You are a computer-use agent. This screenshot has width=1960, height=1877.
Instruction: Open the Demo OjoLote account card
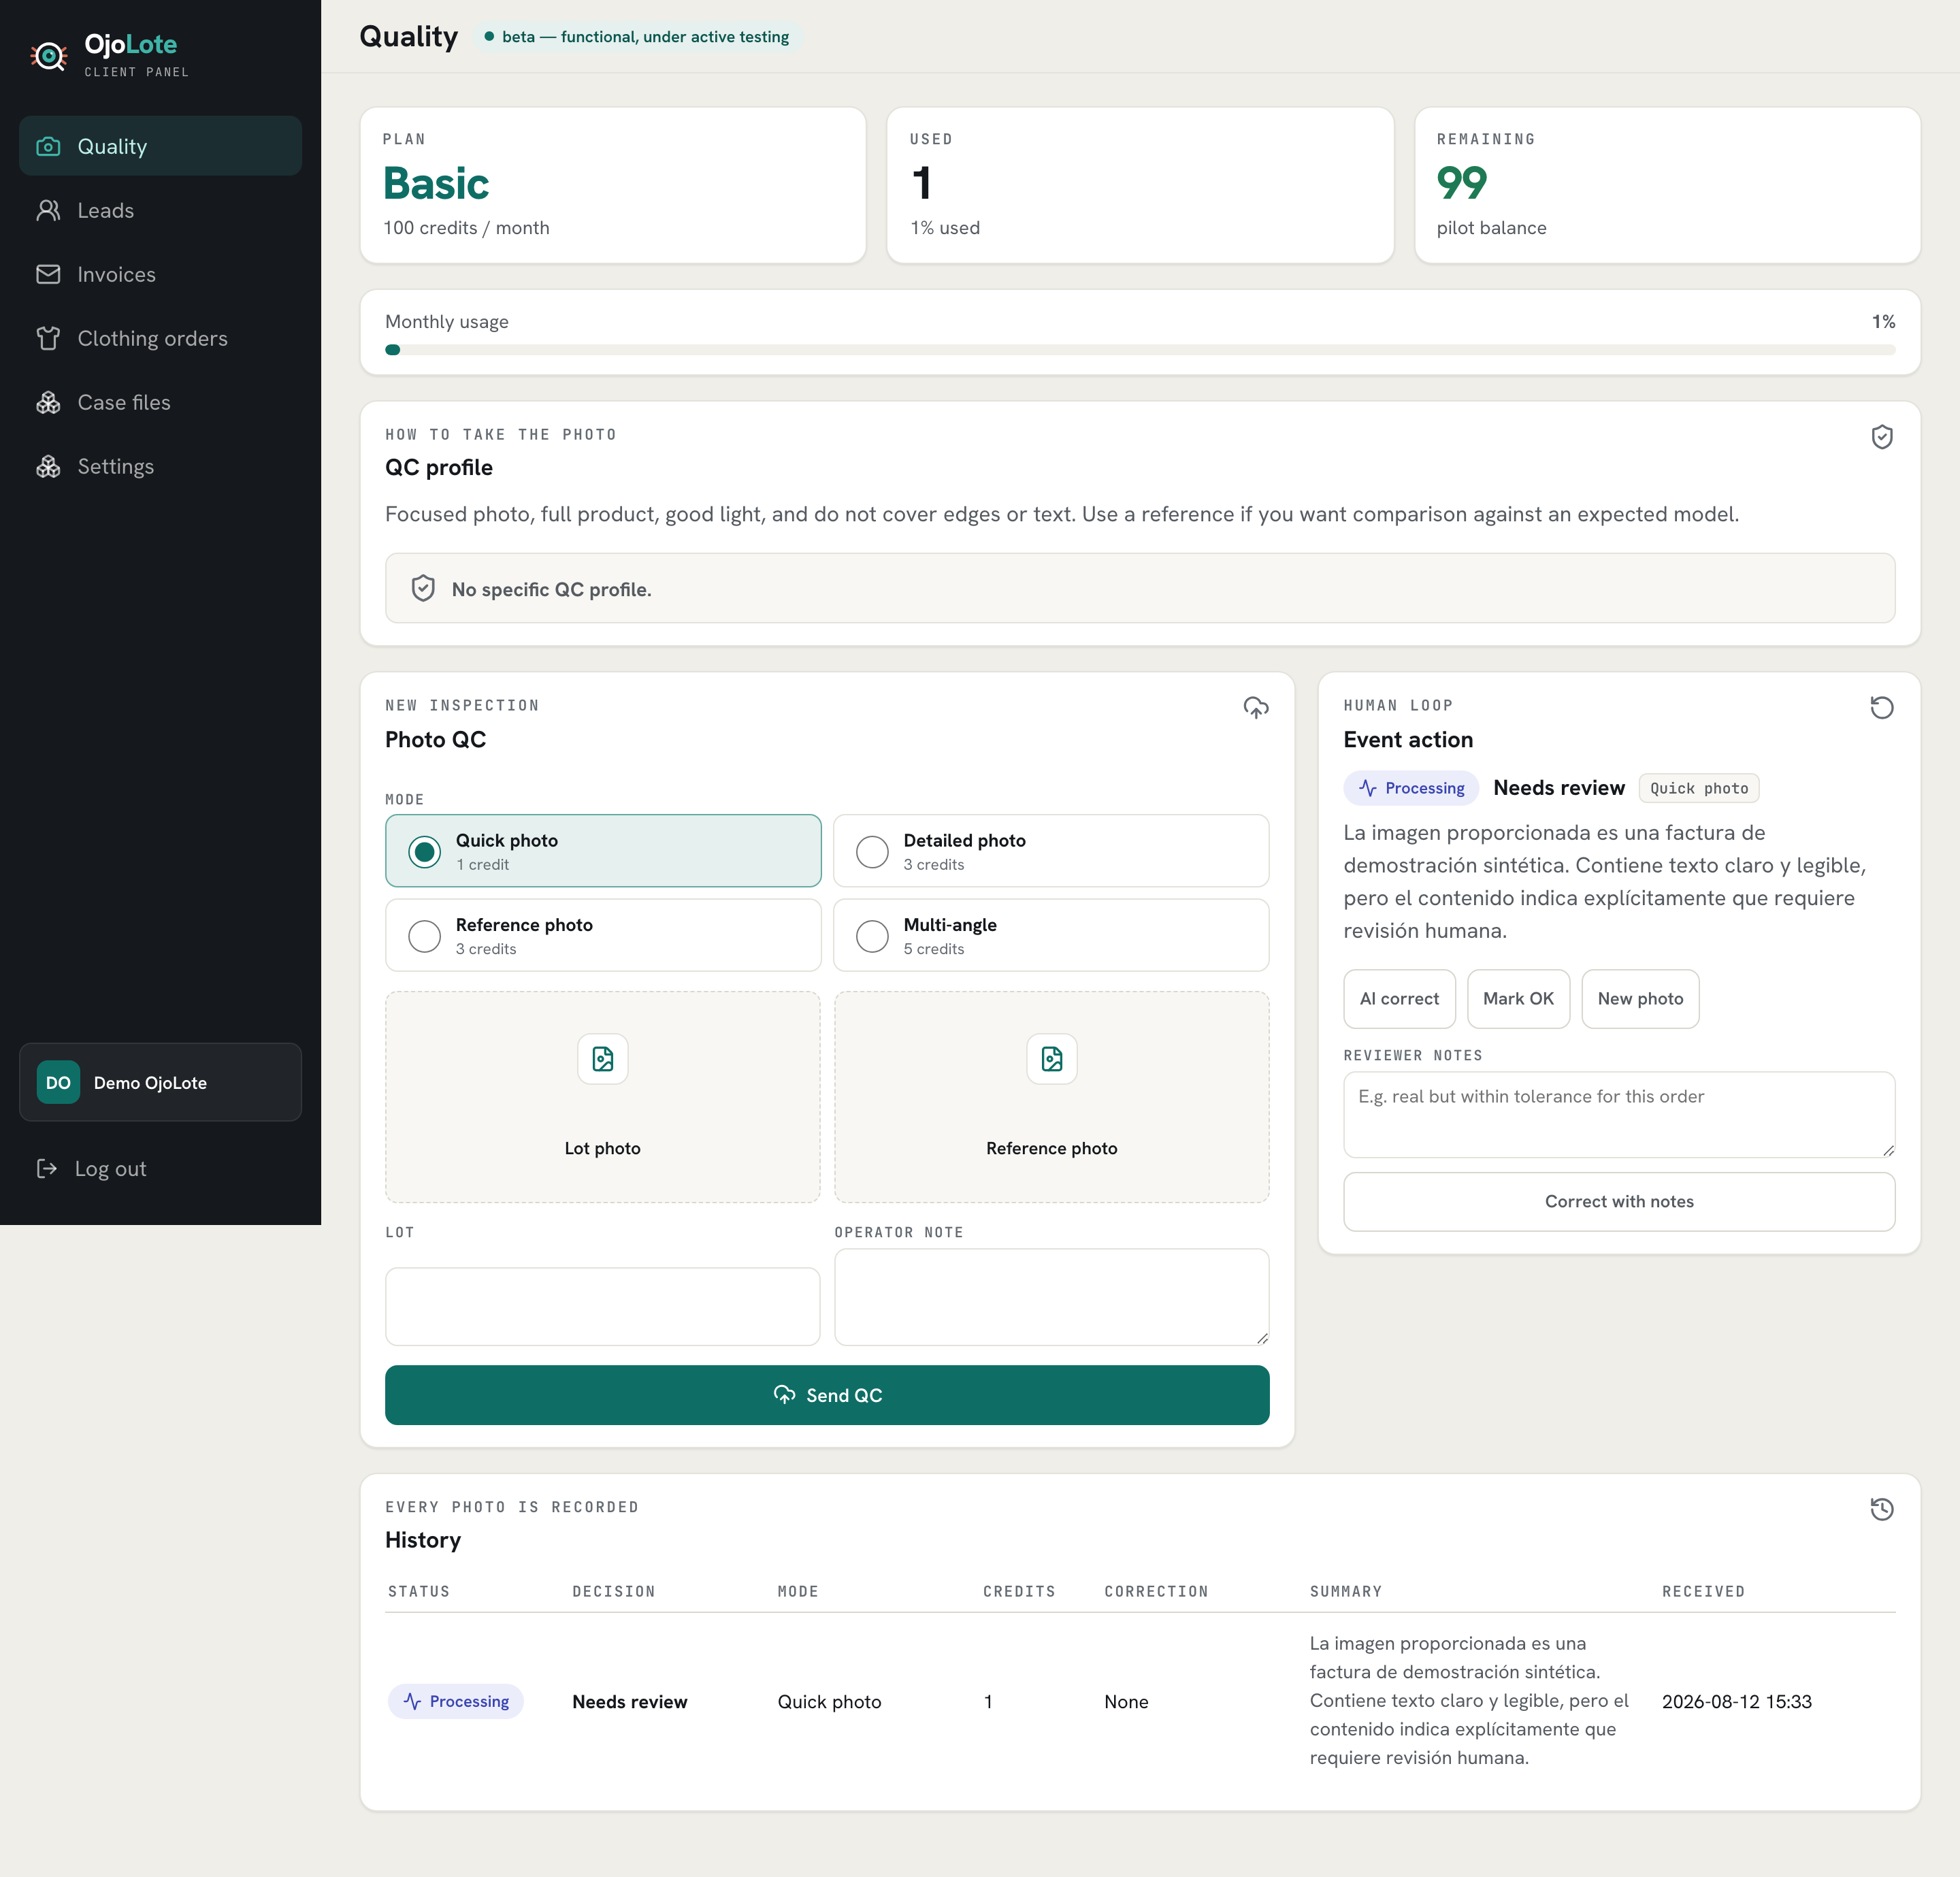coord(160,1082)
